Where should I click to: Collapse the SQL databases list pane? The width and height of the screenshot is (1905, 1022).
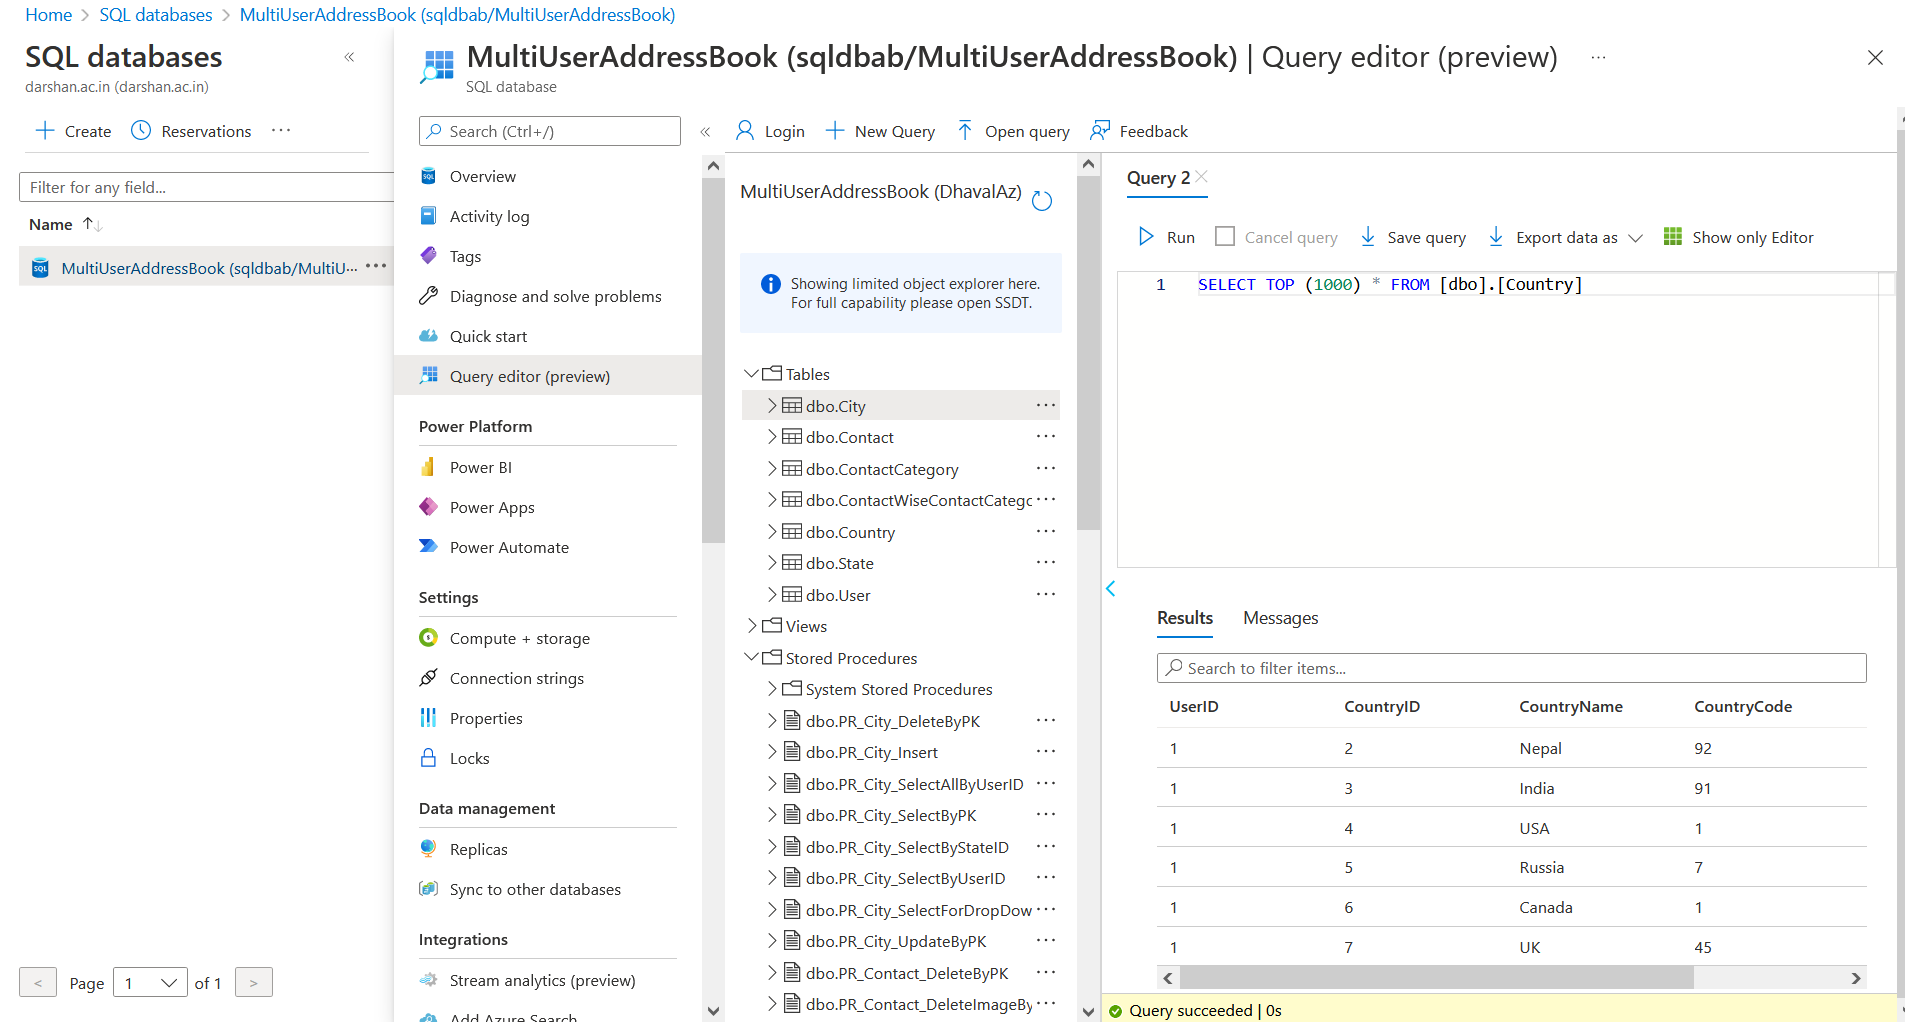349,57
